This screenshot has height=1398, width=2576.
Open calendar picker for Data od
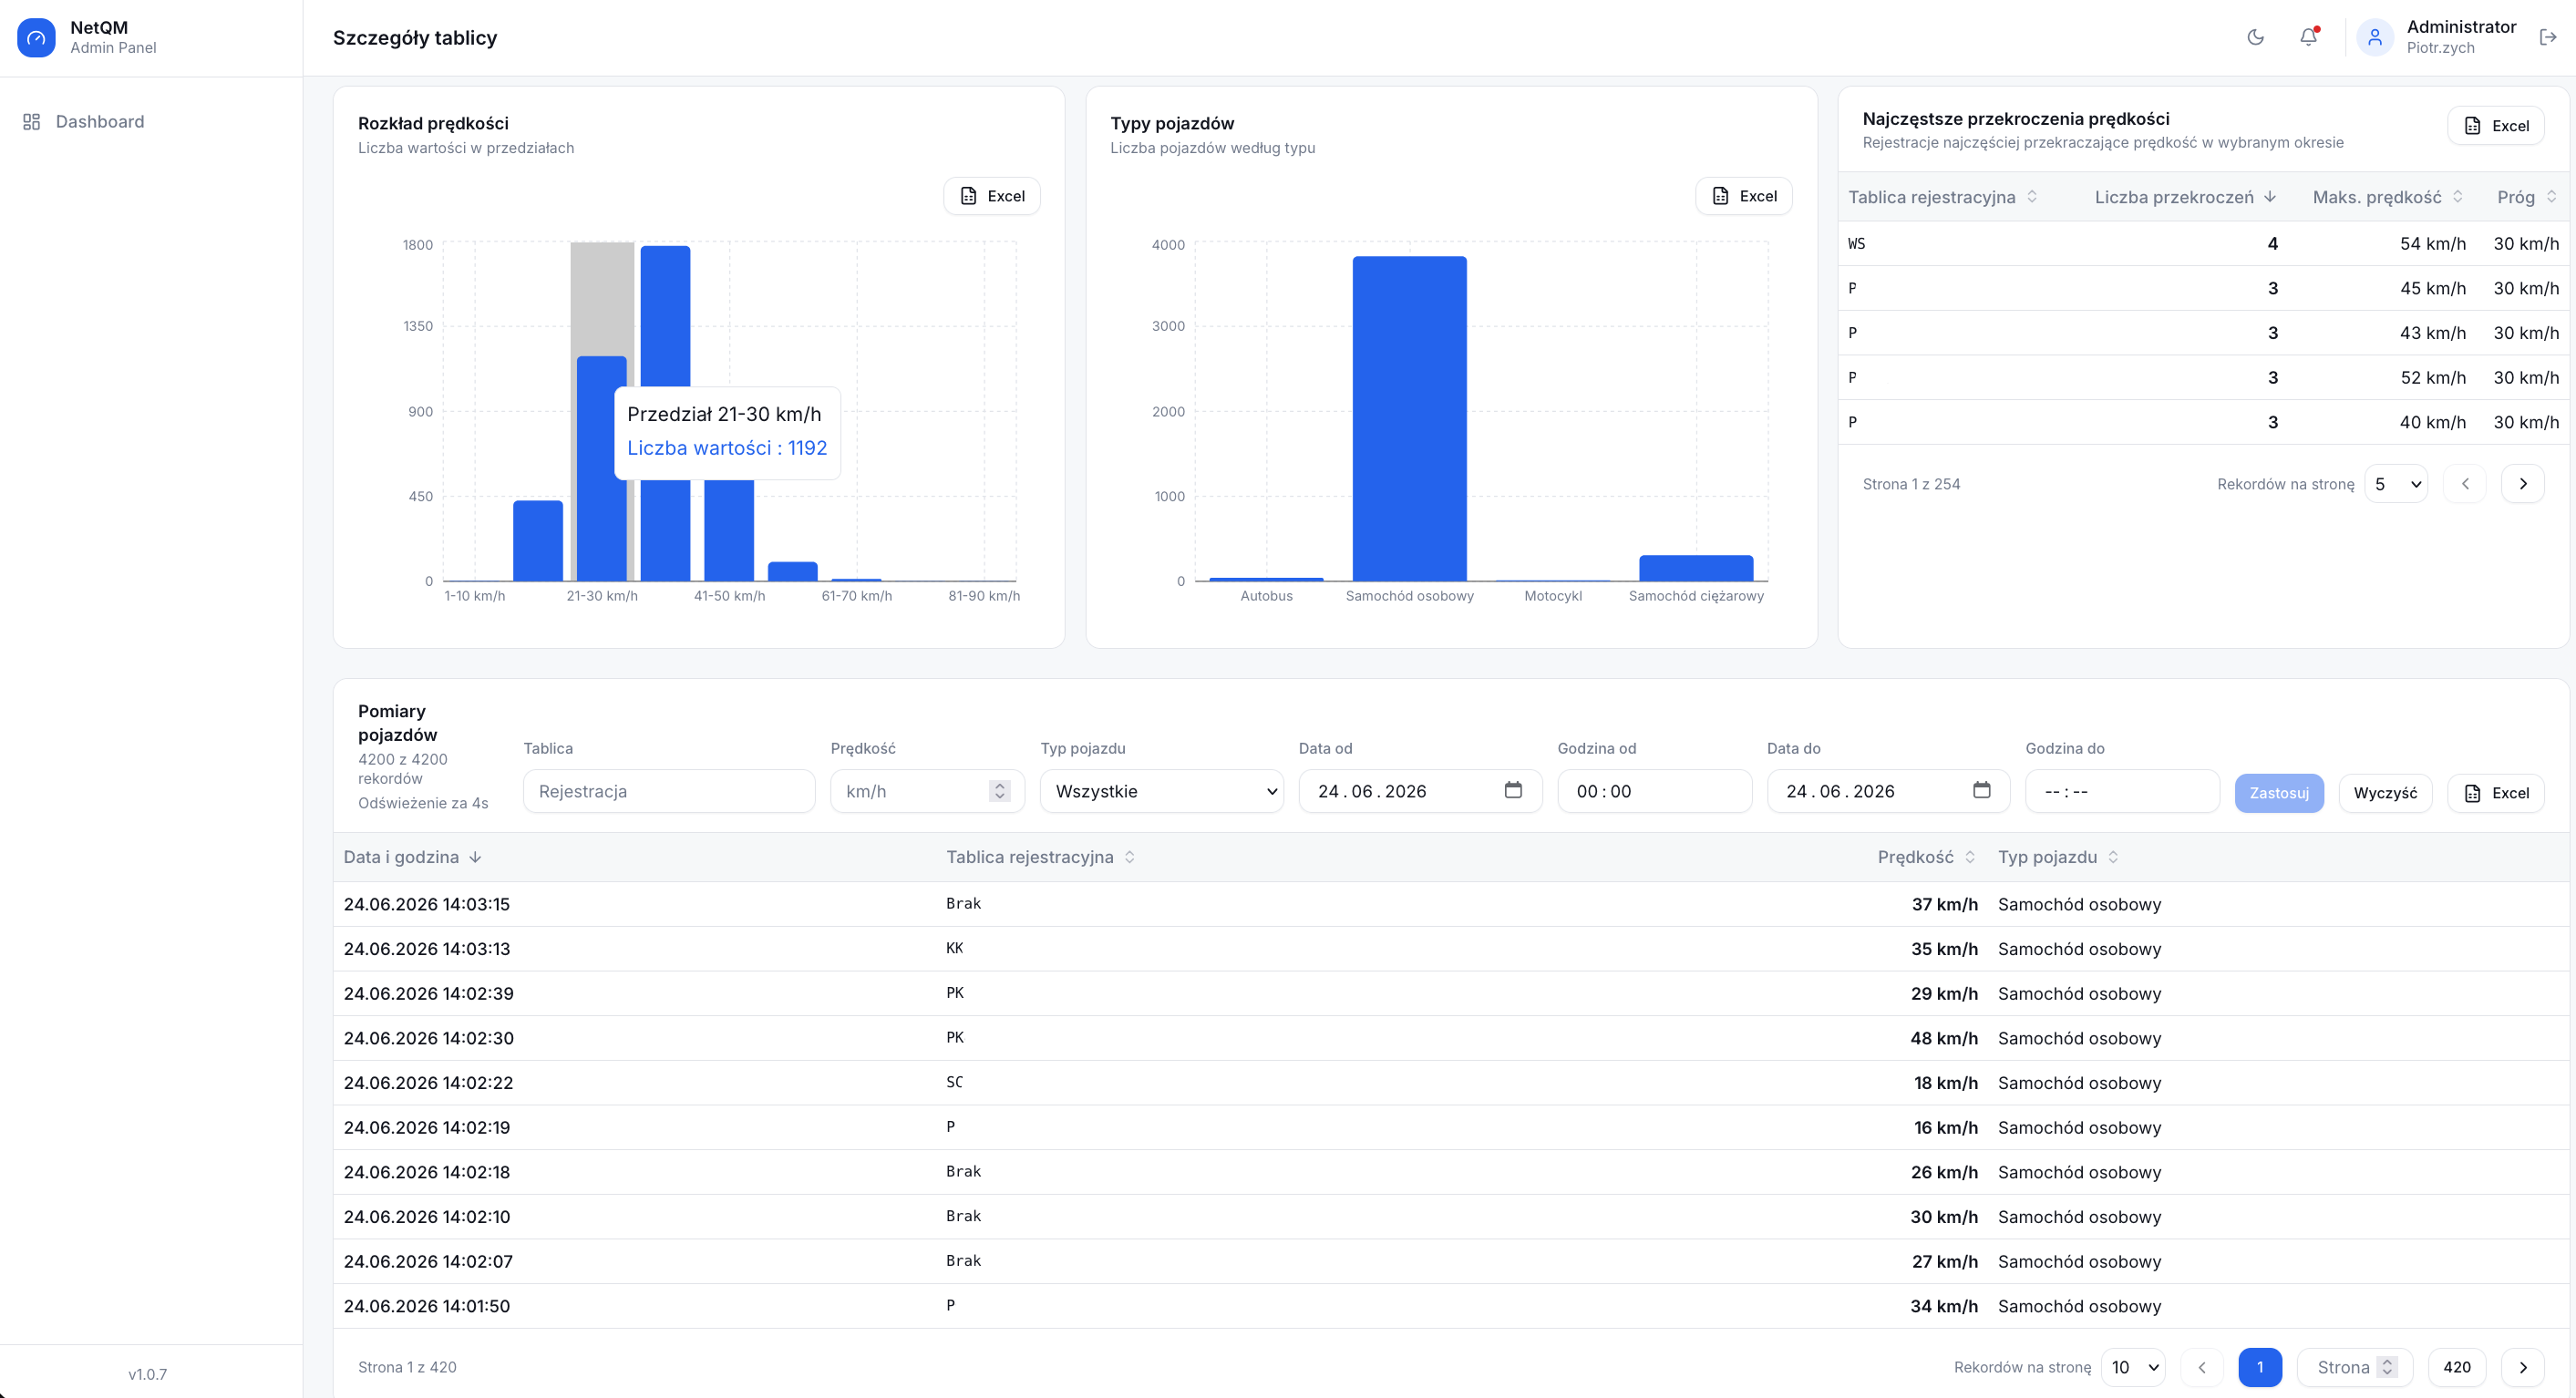[x=1513, y=790]
